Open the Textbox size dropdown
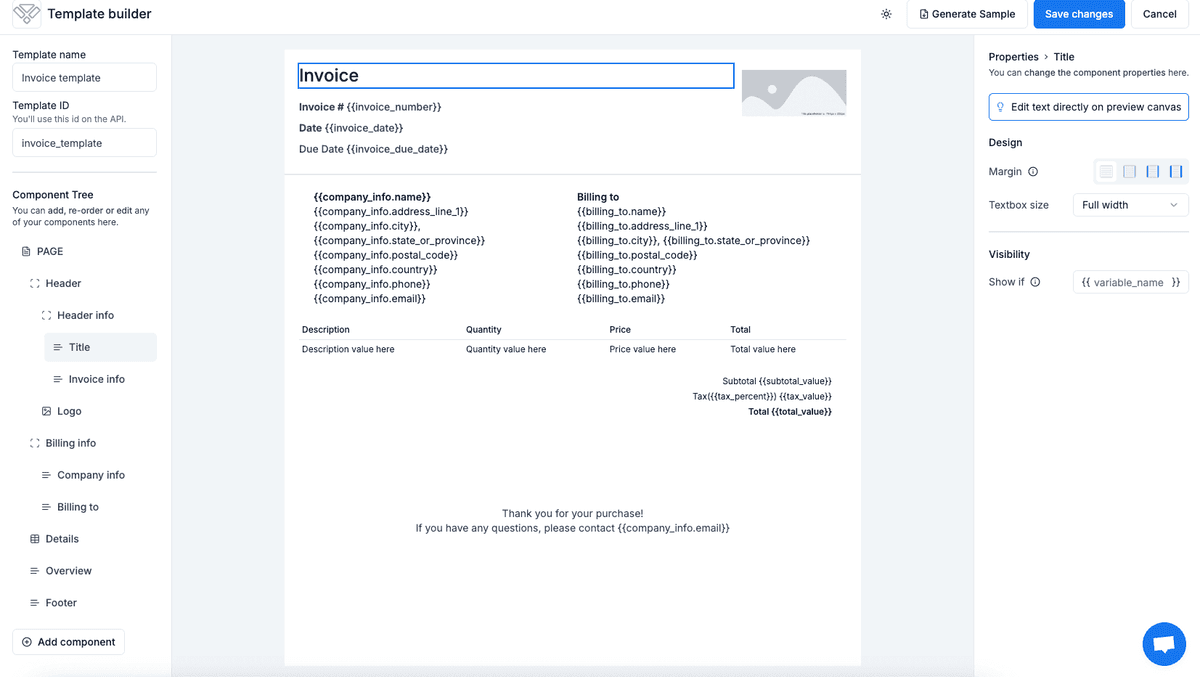1200x677 pixels. click(x=1130, y=205)
